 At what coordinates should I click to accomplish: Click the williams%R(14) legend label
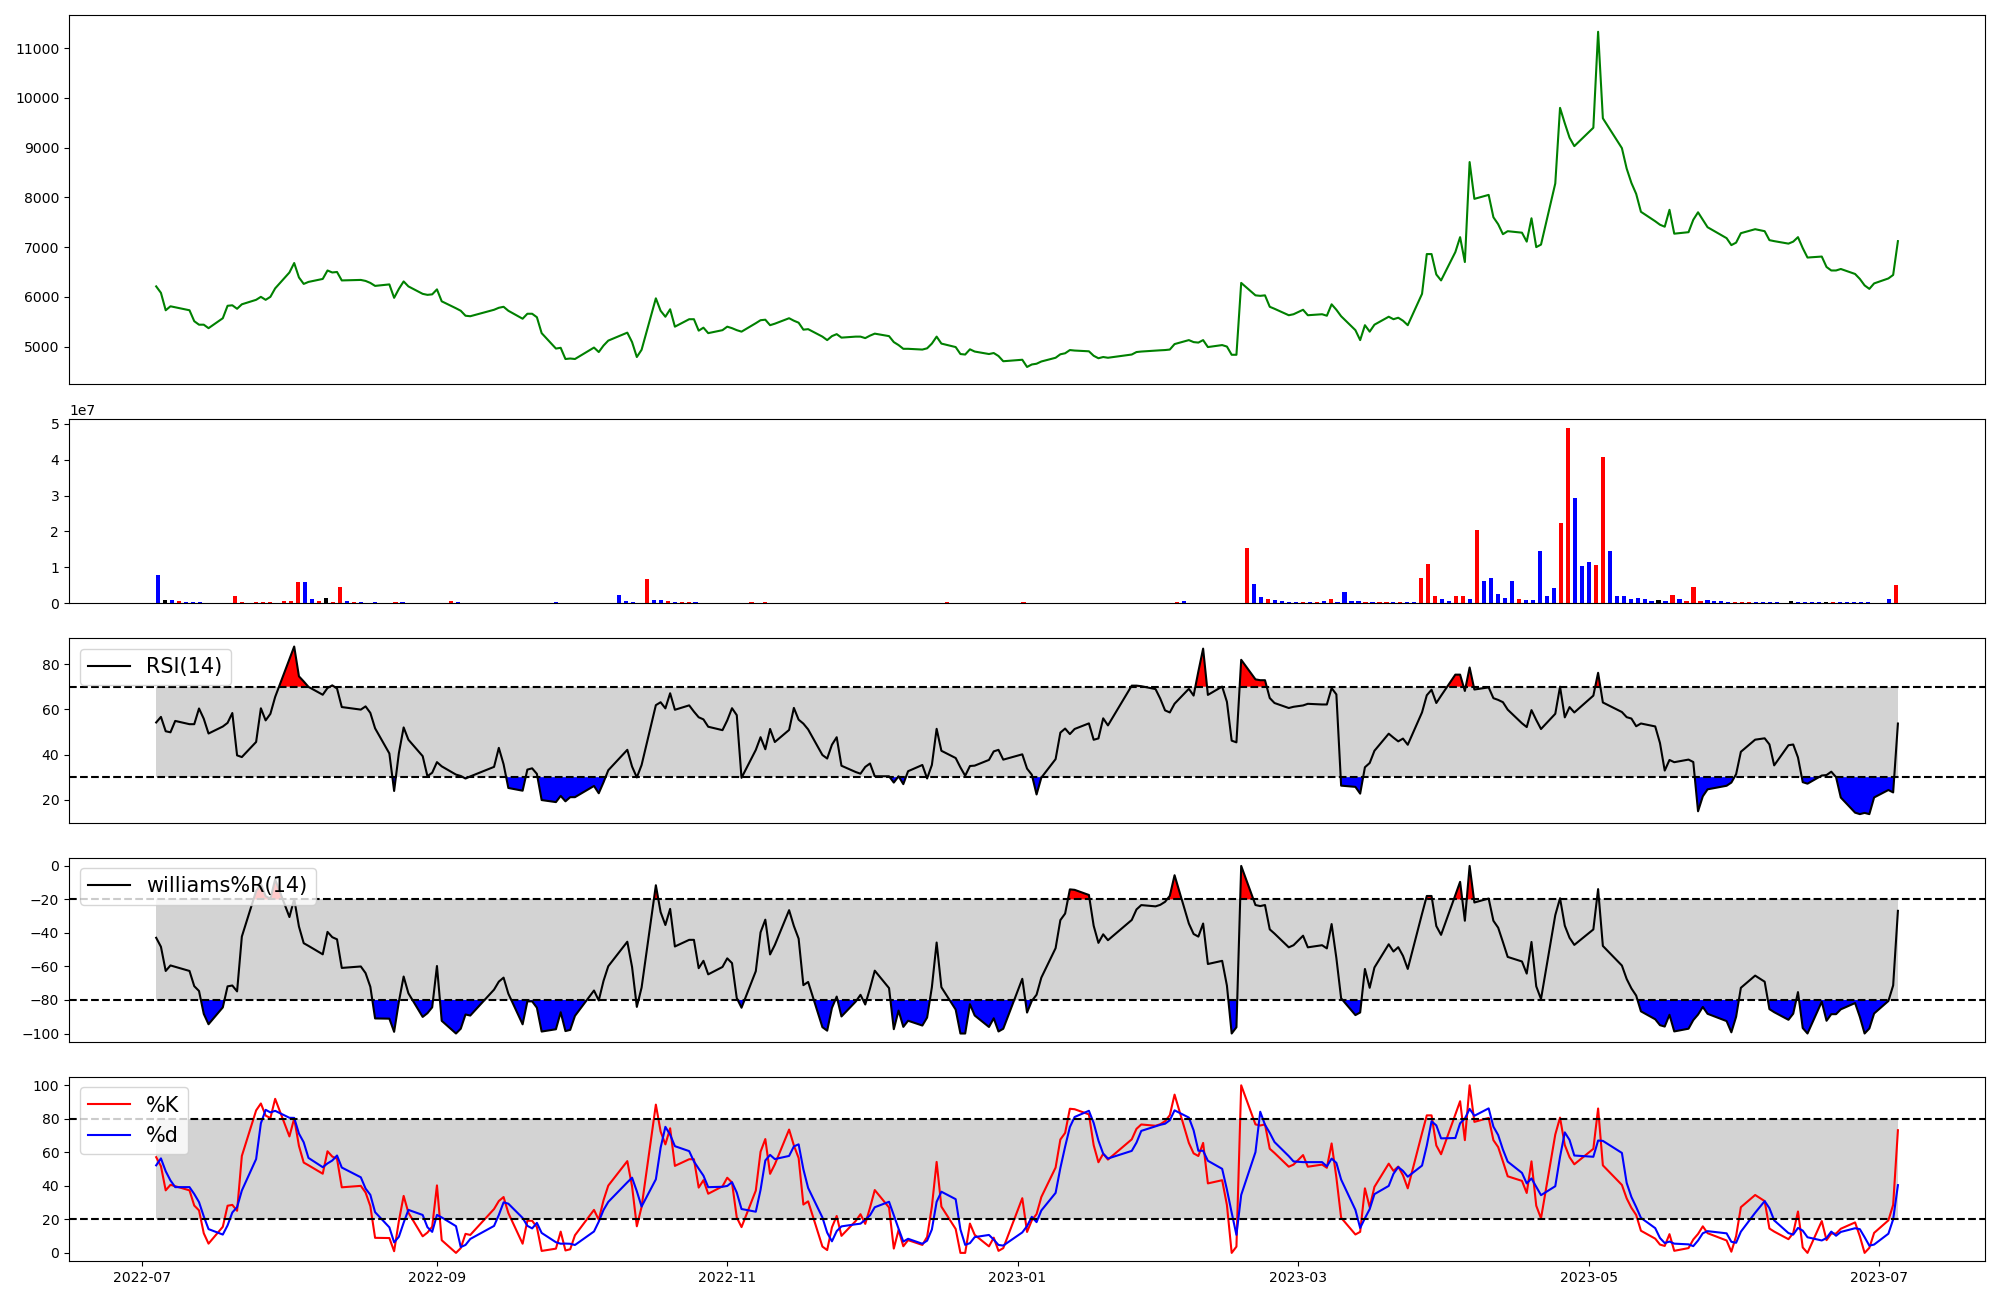226,885
